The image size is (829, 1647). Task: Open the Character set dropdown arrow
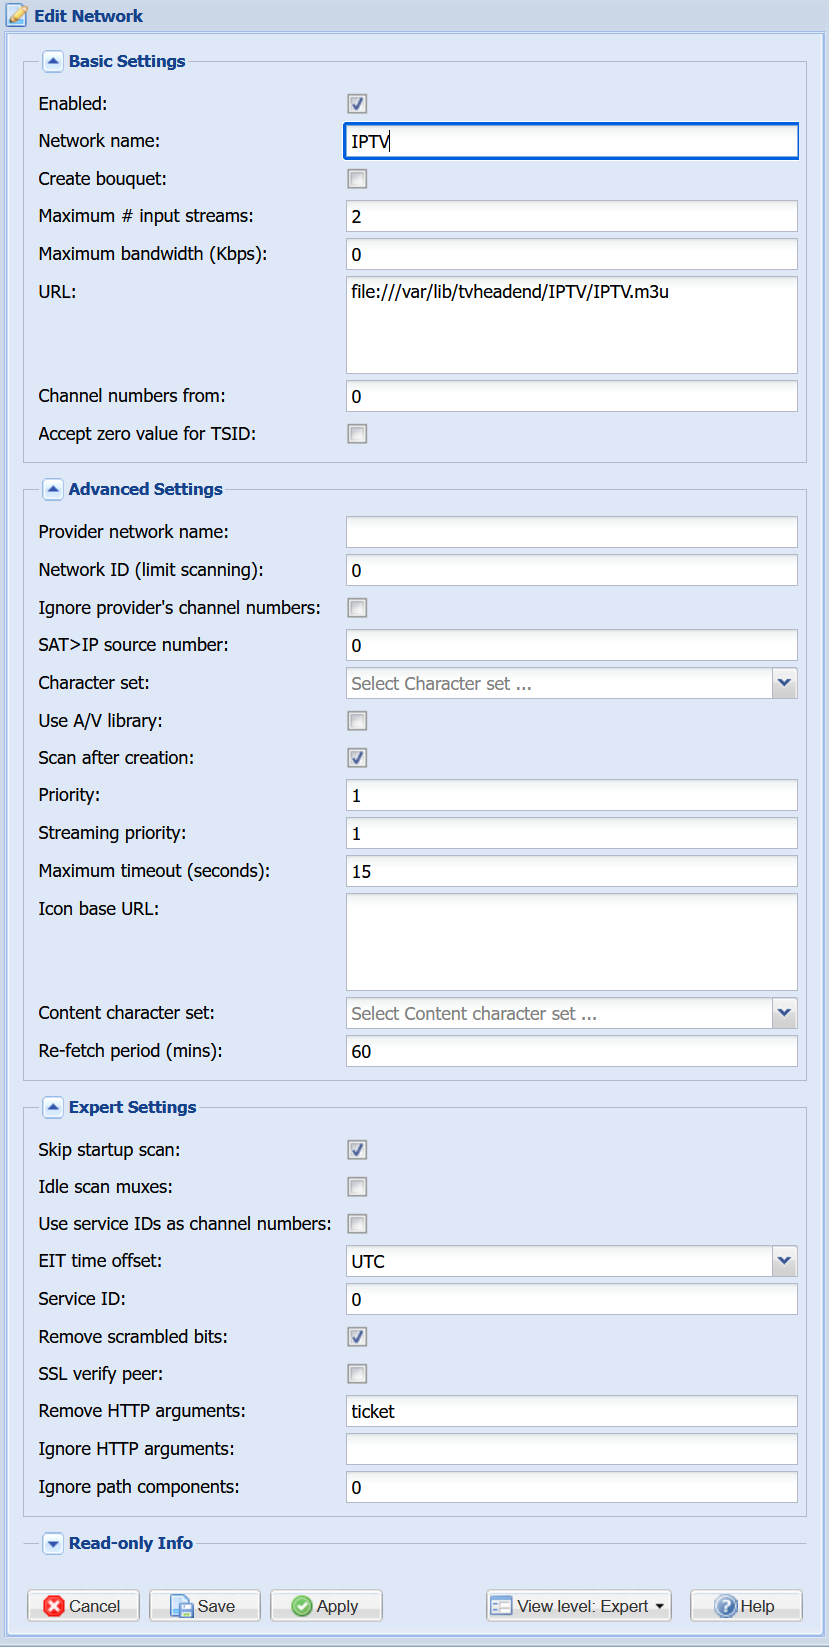tap(784, 683)
